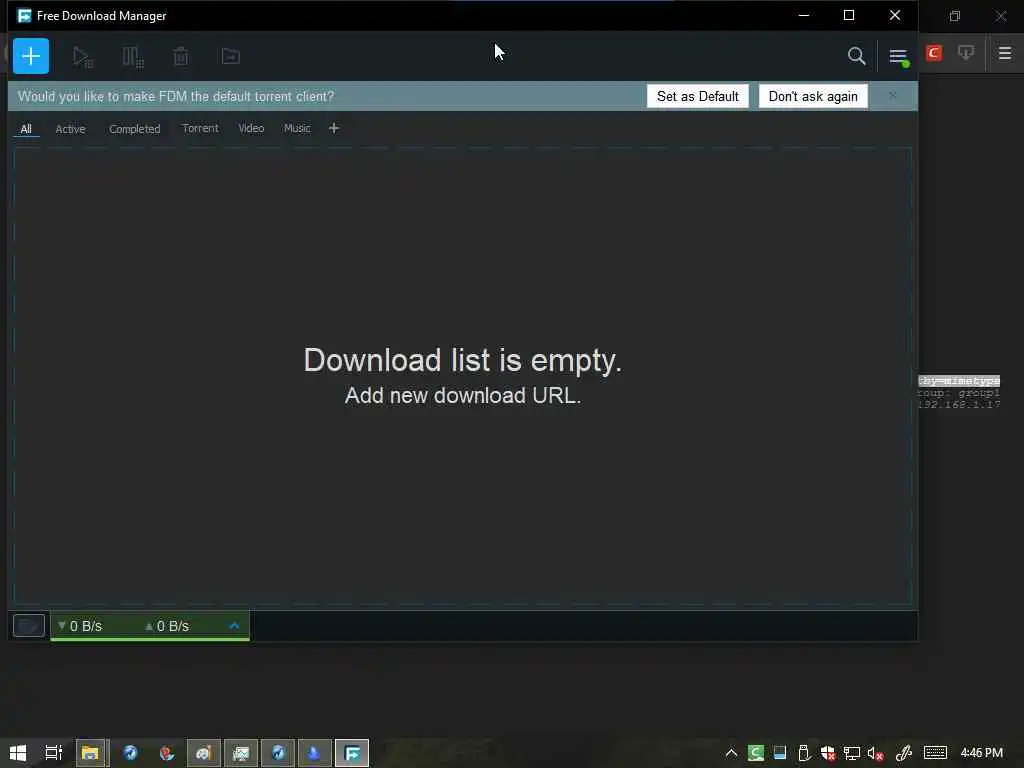Click the Pause selected downloads icon
Image resolution: width=1024 pixels, height=768 pixels.
coord(133,57)
